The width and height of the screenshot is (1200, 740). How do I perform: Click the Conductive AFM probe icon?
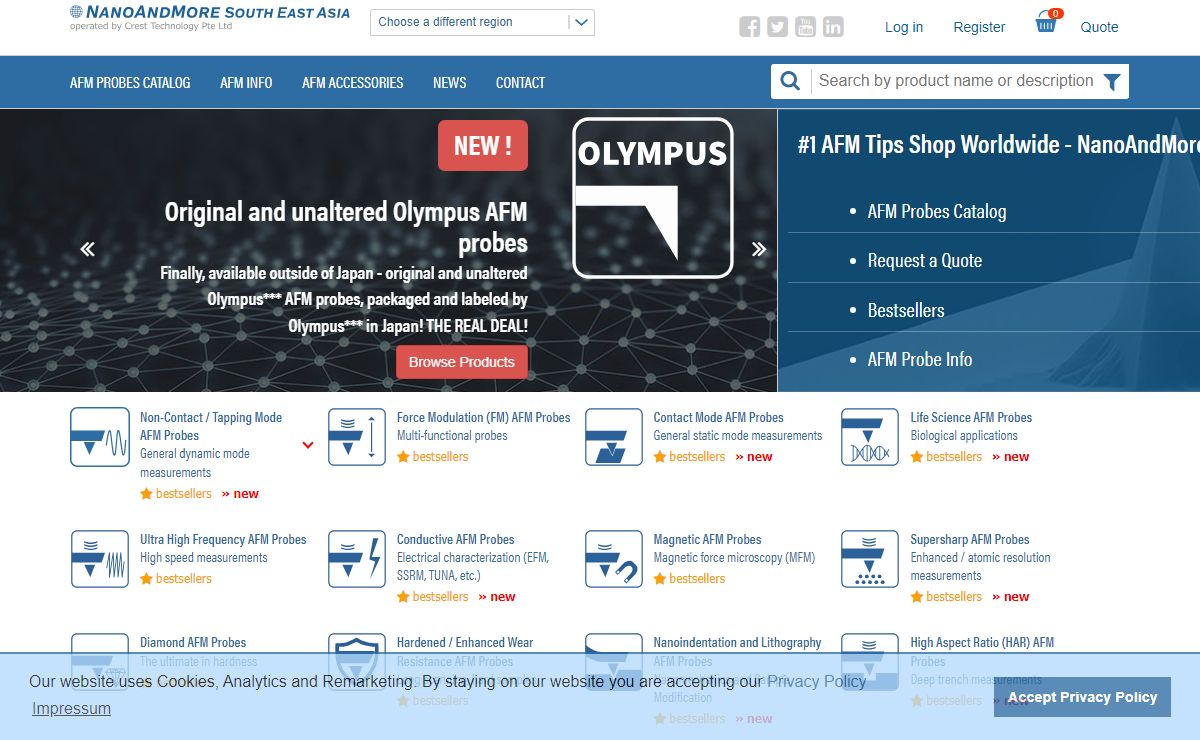pyautogui.click(x=357, y=559)
